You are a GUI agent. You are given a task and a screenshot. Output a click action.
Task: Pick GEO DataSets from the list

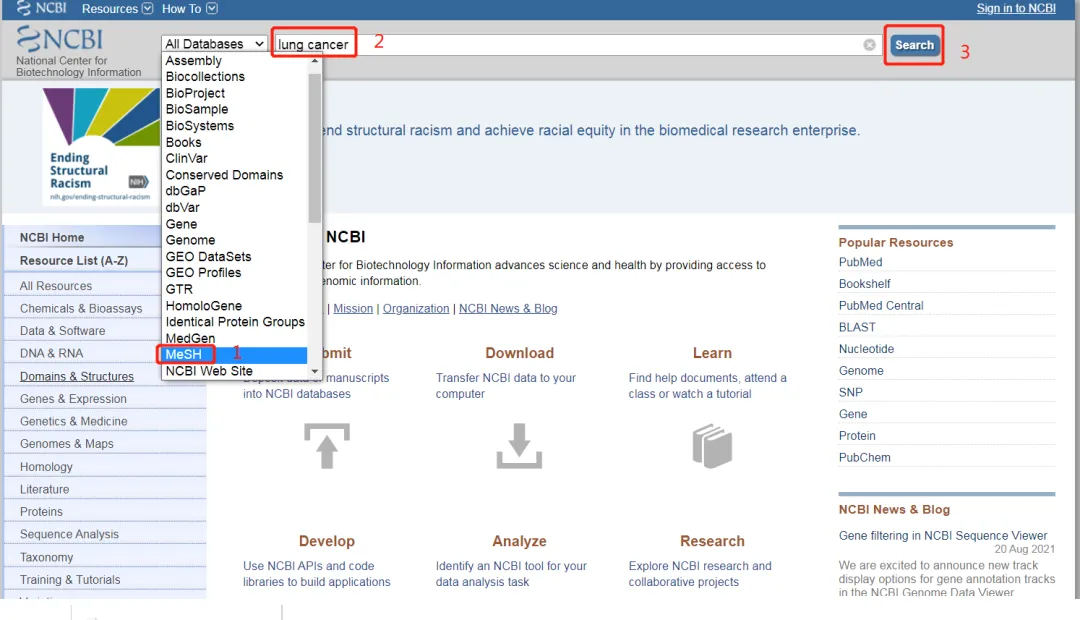click(234, 256)
